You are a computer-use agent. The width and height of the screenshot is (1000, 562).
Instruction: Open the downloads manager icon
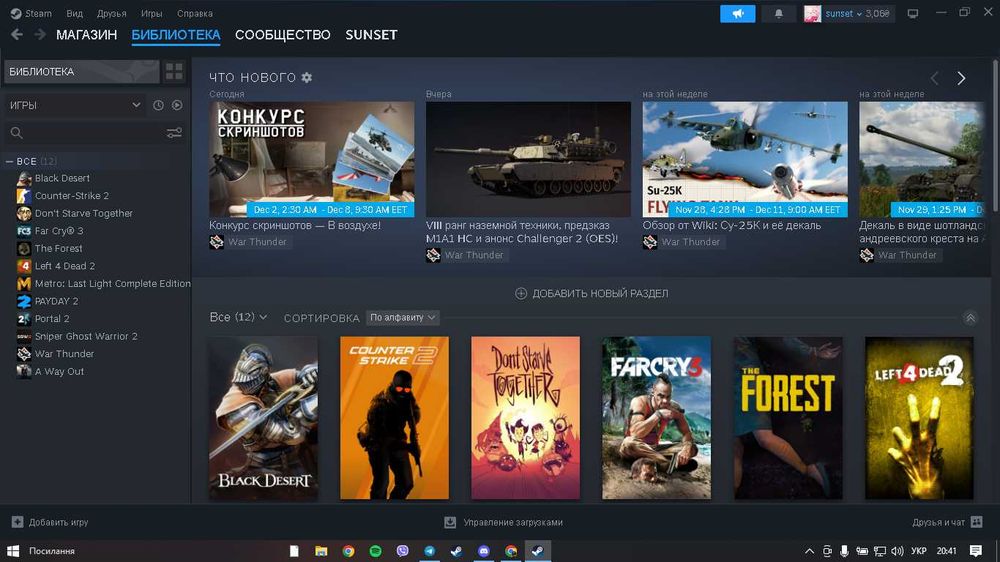pyautogui.click(x=450, y=522)
